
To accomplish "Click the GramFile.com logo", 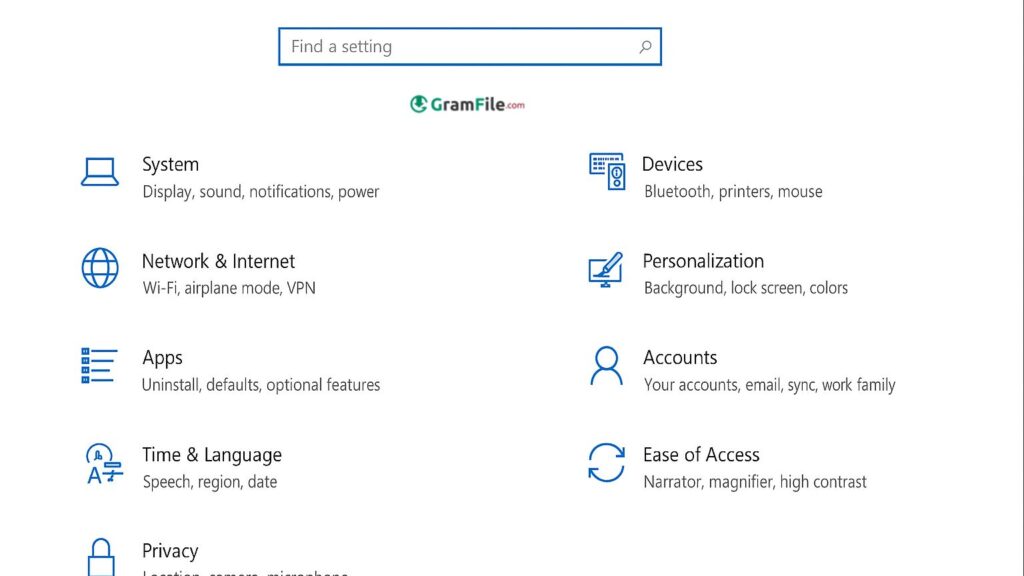I will click(x=467, y=104).
